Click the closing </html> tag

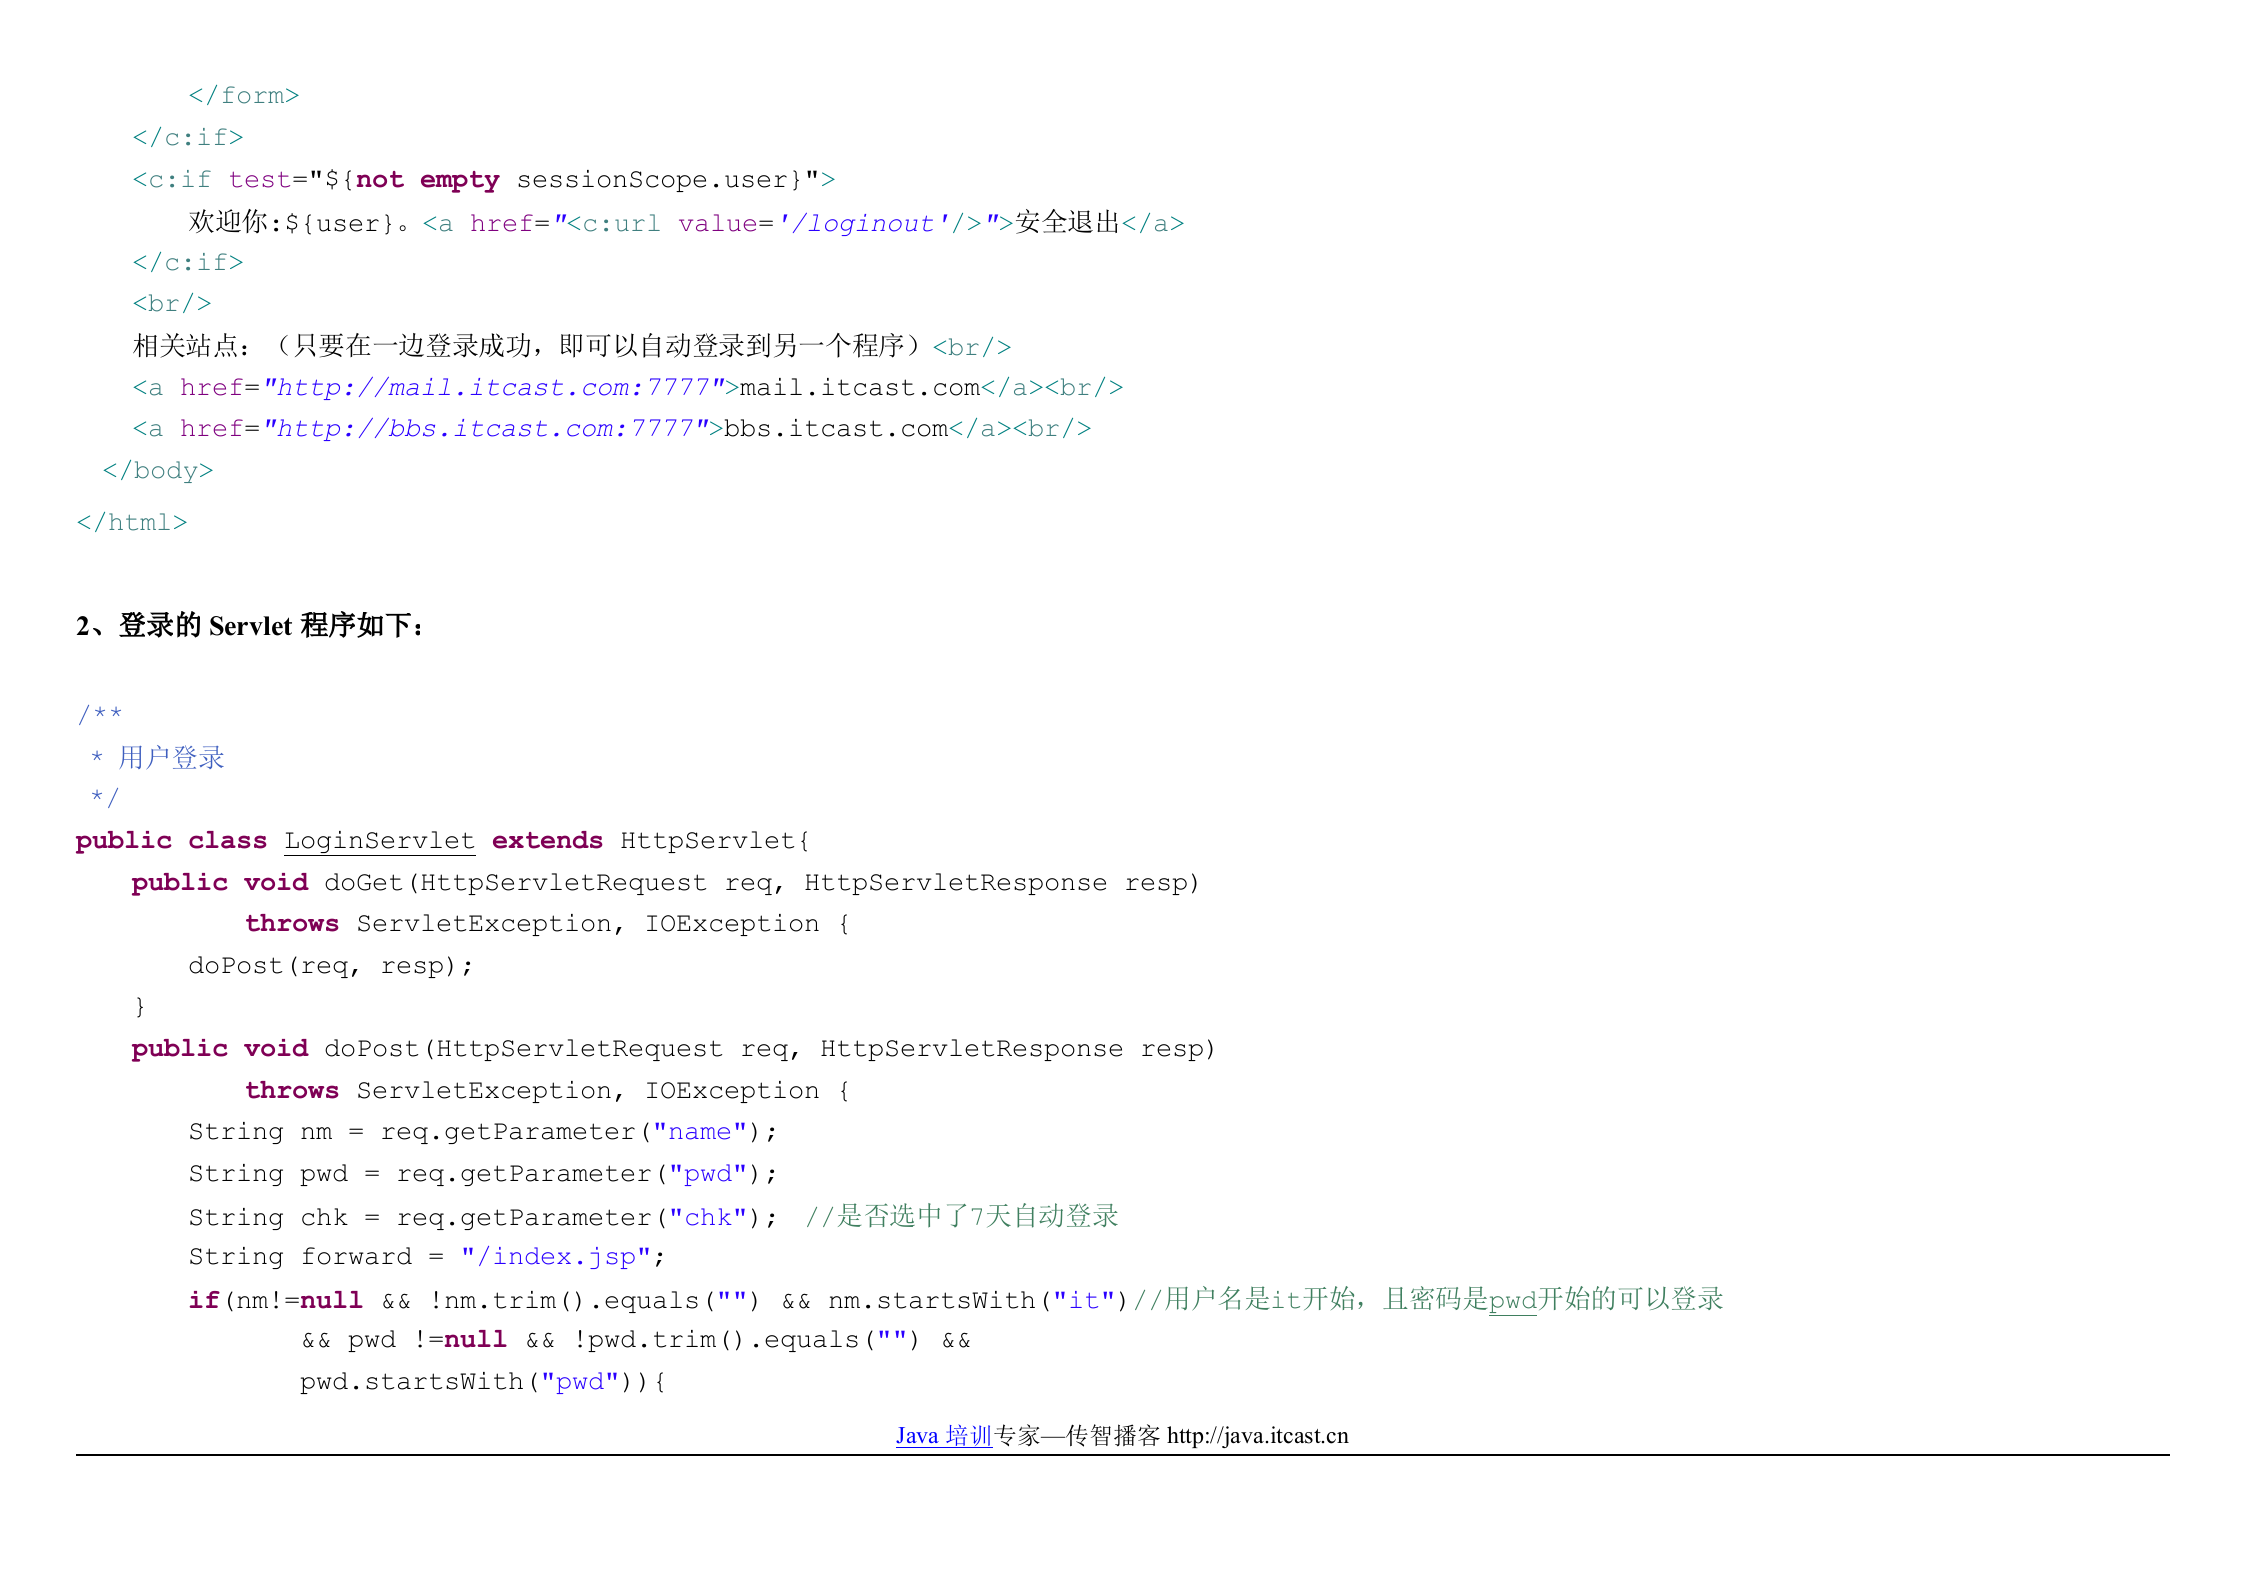[132, 521]
